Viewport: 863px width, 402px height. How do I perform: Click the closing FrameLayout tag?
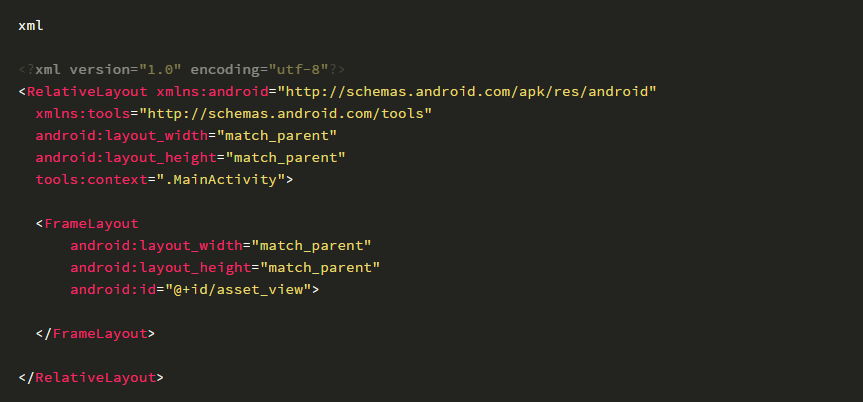95,334
